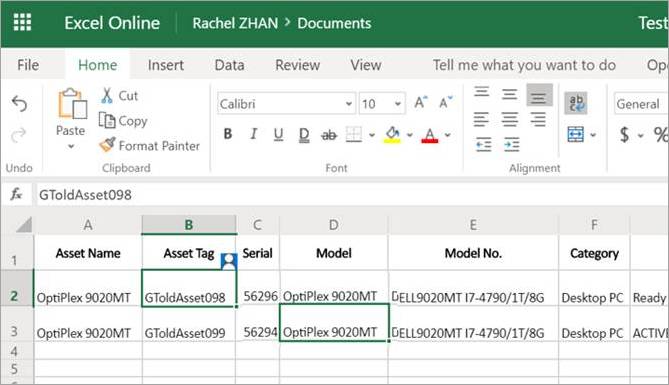669x385 pixels.
Task: Select cell with serial 56296
Action: [258, 288]
